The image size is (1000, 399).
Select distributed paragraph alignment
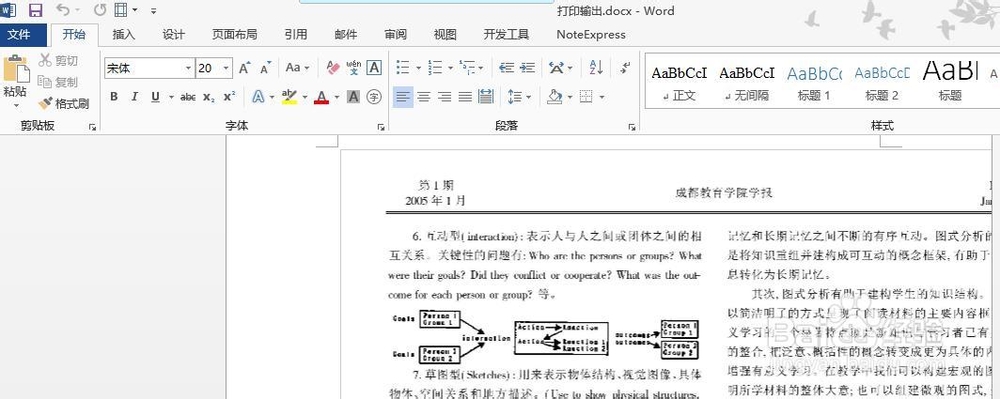click(x=486, y=97)
